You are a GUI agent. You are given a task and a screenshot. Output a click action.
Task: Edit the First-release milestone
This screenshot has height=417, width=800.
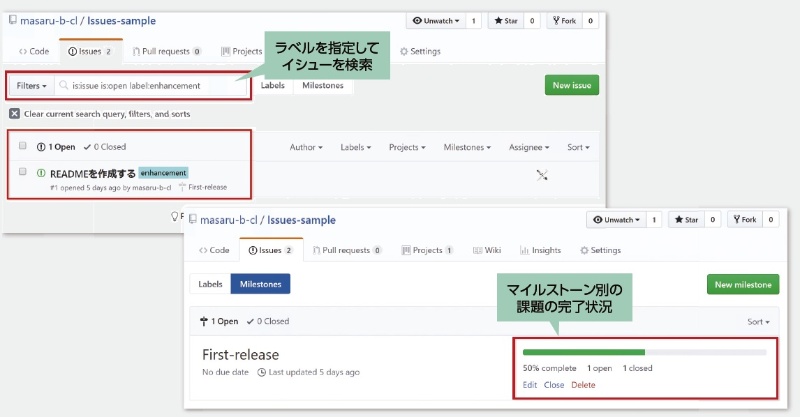(x=530, y=385)
